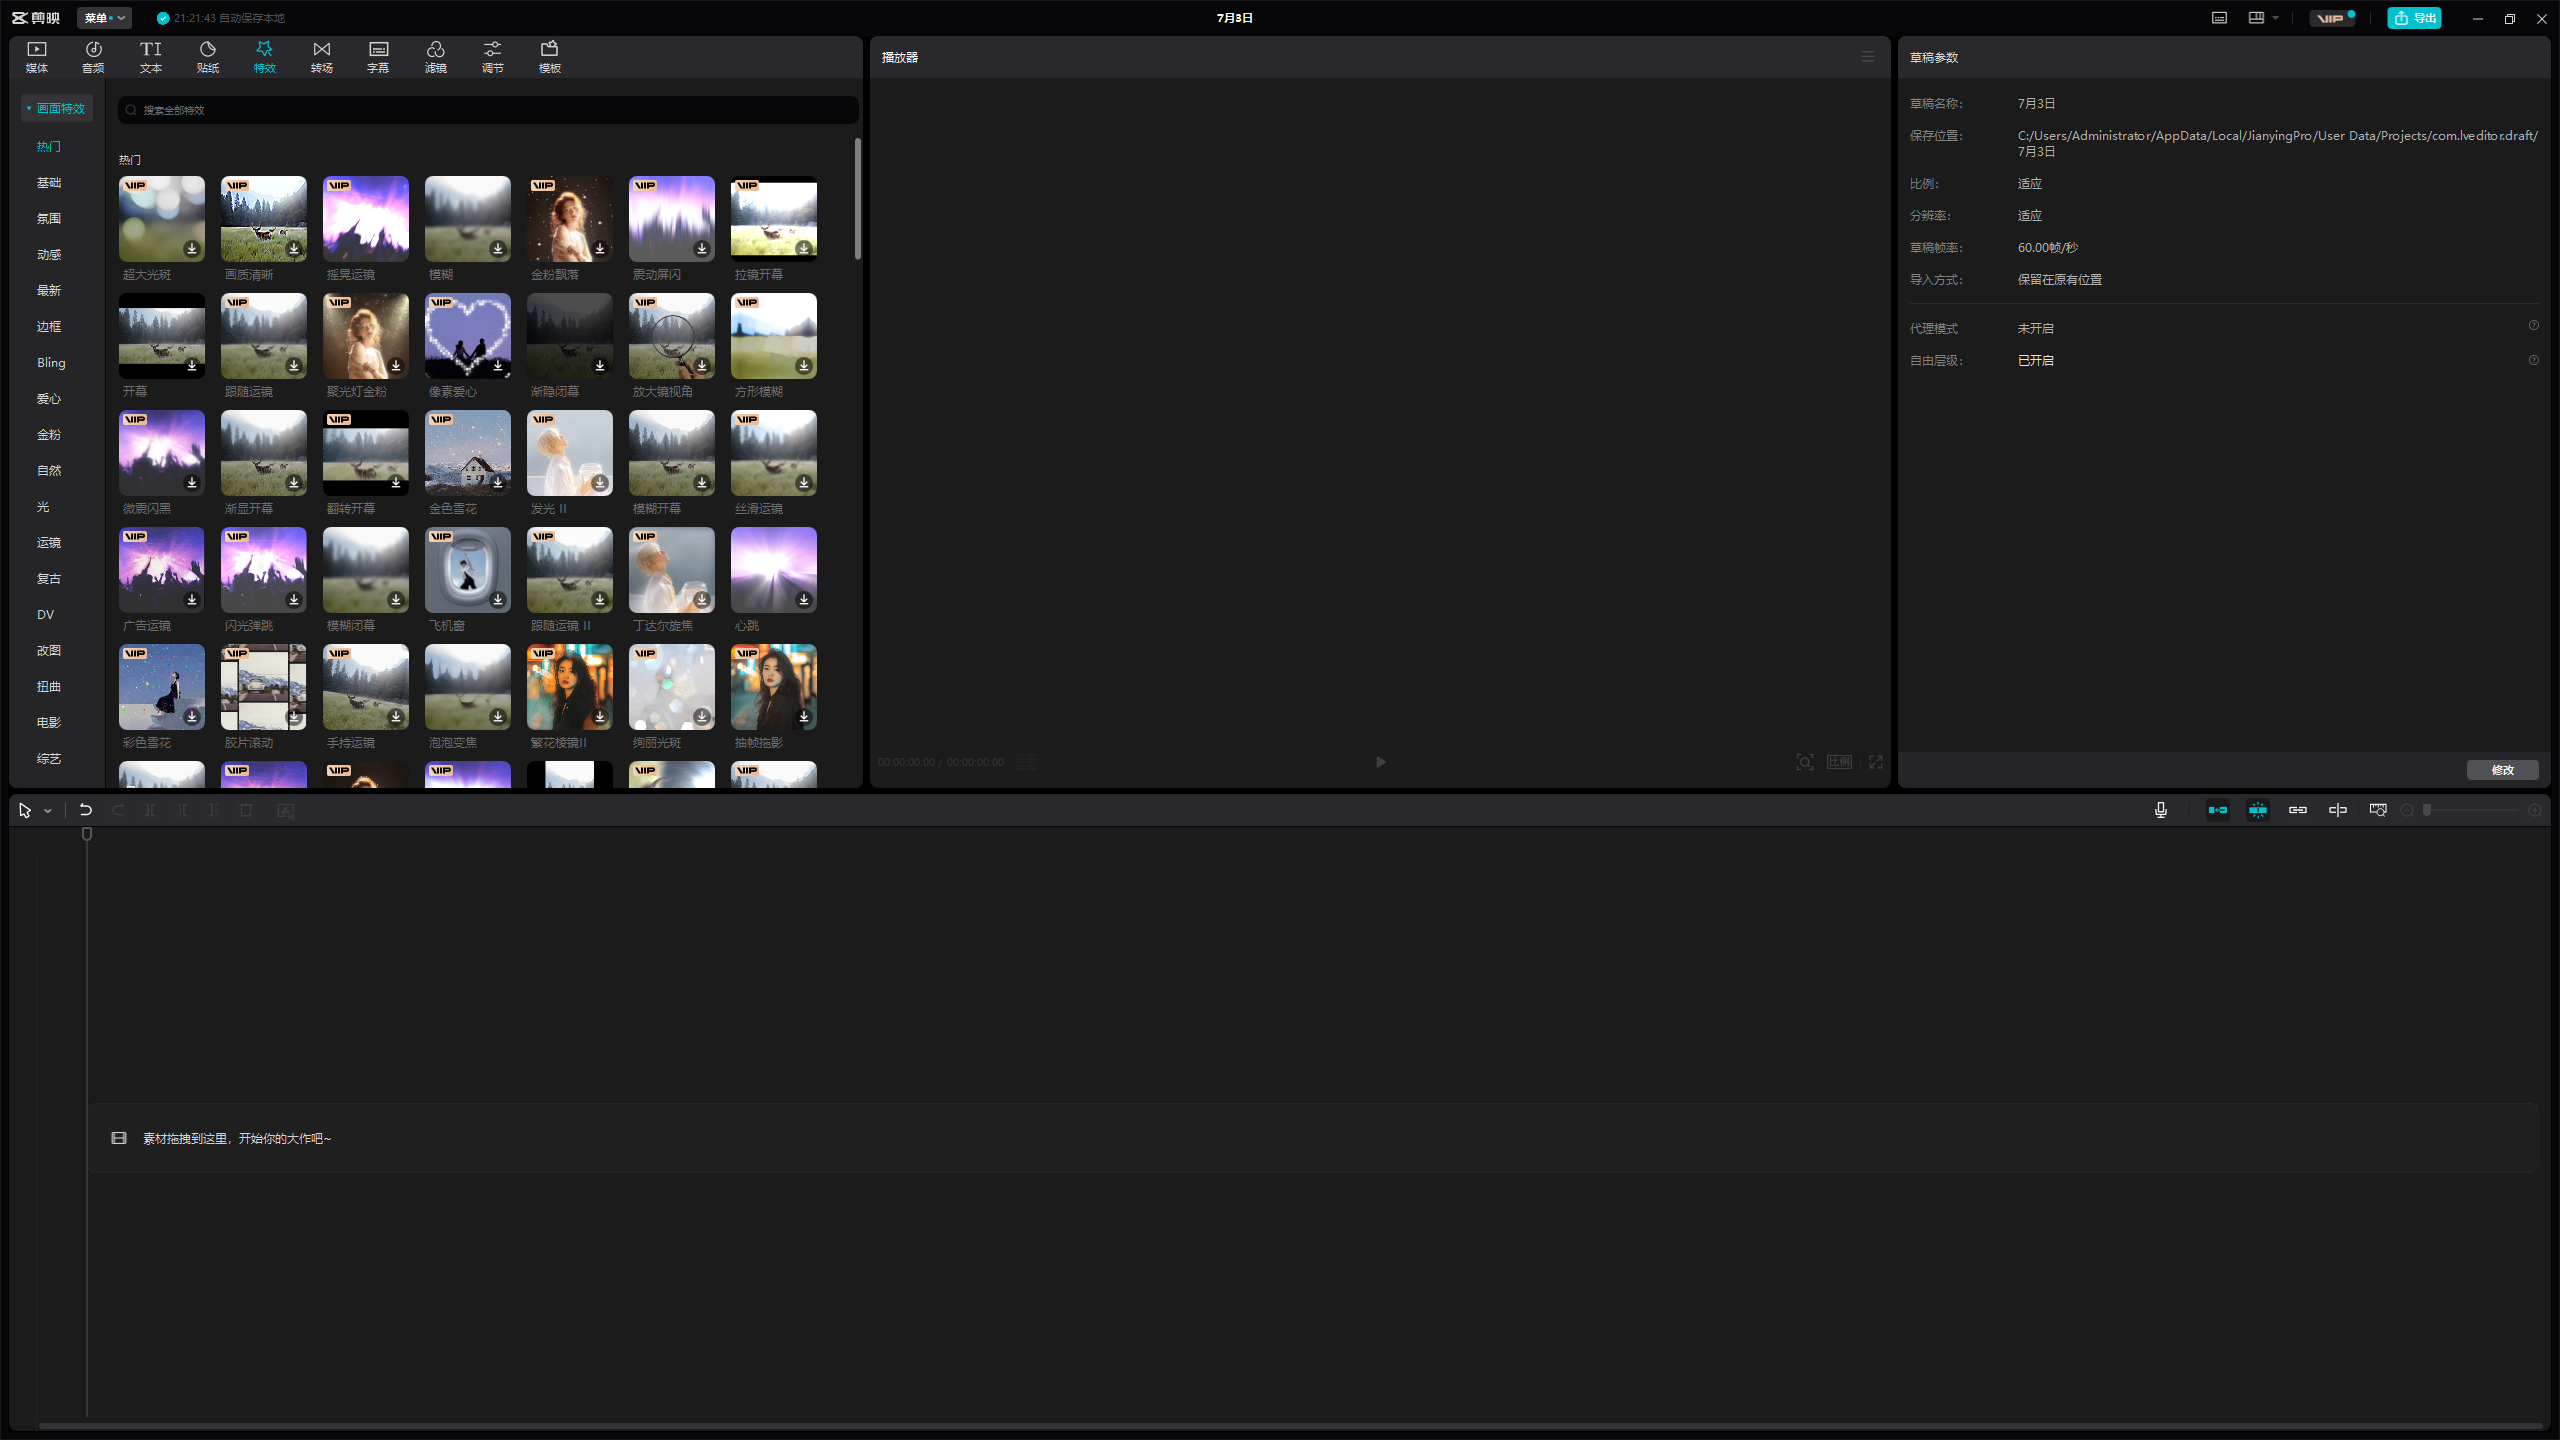Open the Filters (滤镜) panel
Viewport: 2560px width, 1440px height.
click(x=435, y=57)
